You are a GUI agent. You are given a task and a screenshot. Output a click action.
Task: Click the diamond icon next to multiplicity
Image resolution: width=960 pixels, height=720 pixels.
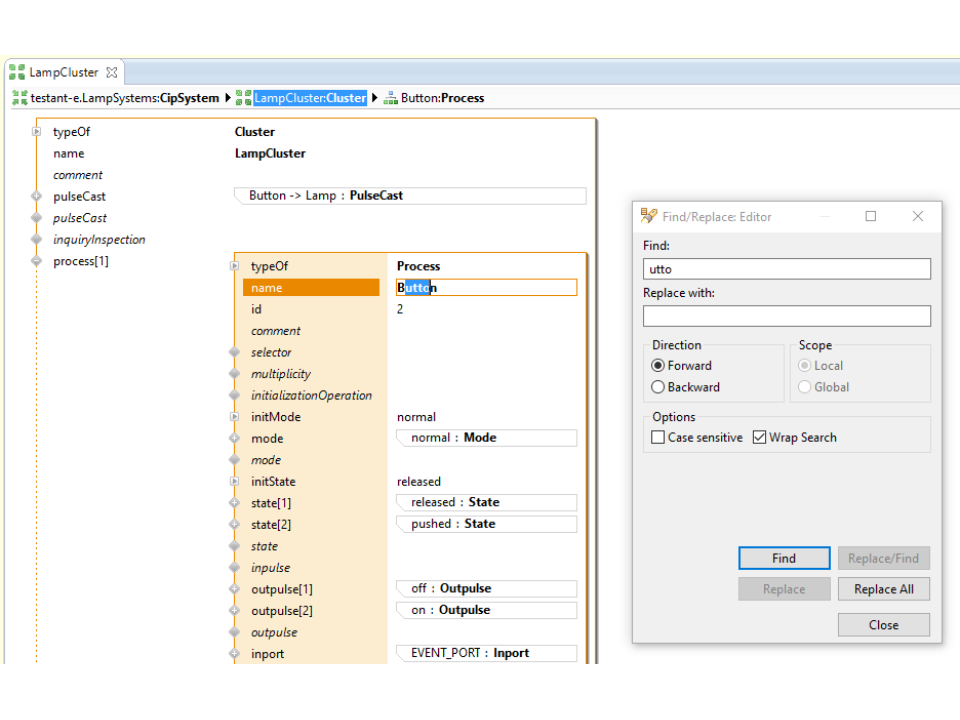(x=235, y=374)
